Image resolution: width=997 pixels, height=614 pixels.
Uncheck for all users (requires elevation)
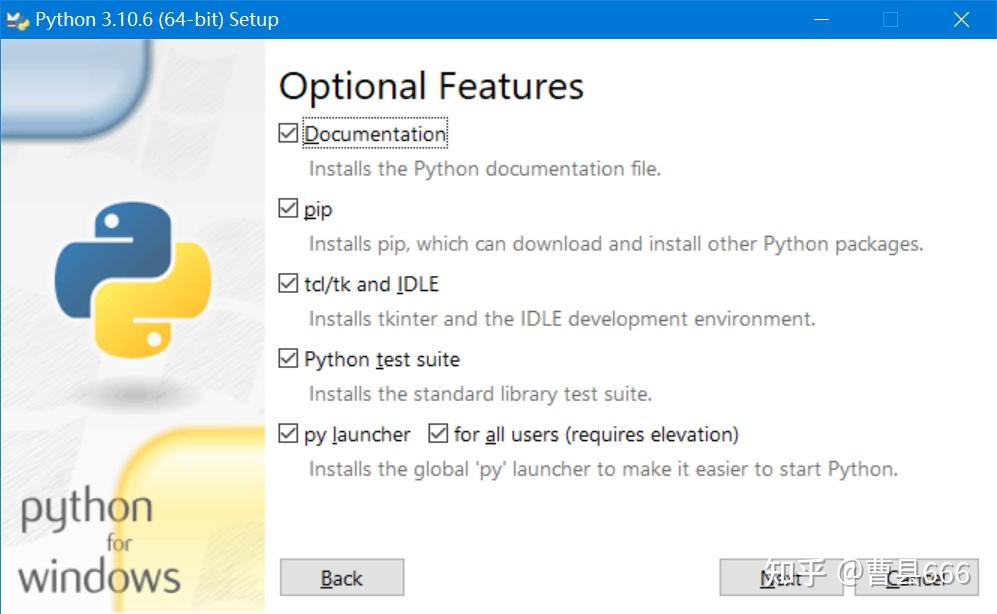click(437, 433)
